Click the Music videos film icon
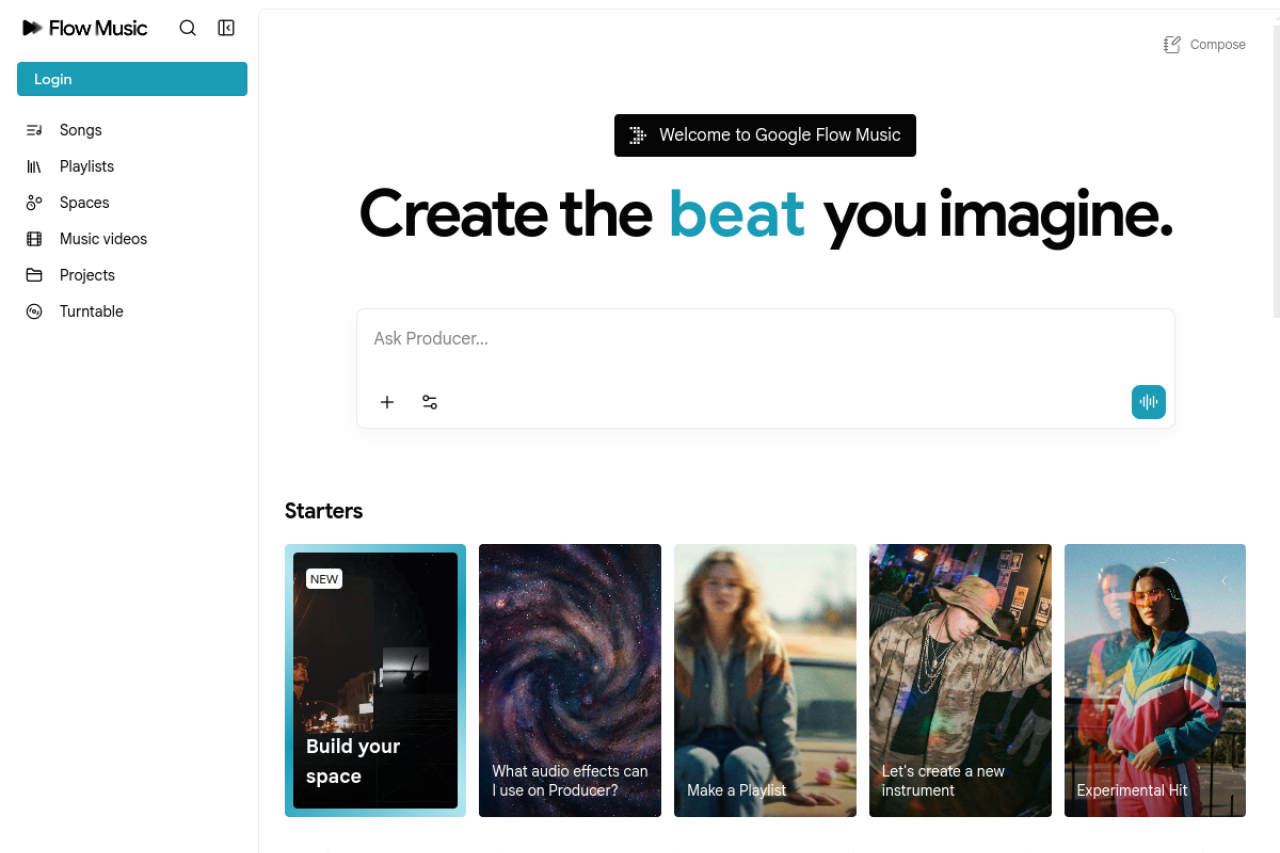1280x853 pixels. coord(34,239)
